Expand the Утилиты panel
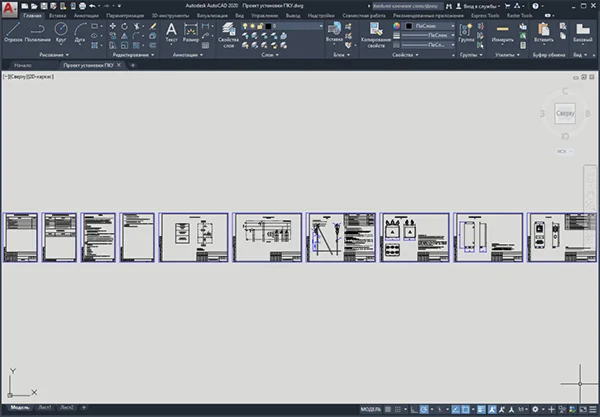This screenshot has height=417, width=600. coord(507,55)
